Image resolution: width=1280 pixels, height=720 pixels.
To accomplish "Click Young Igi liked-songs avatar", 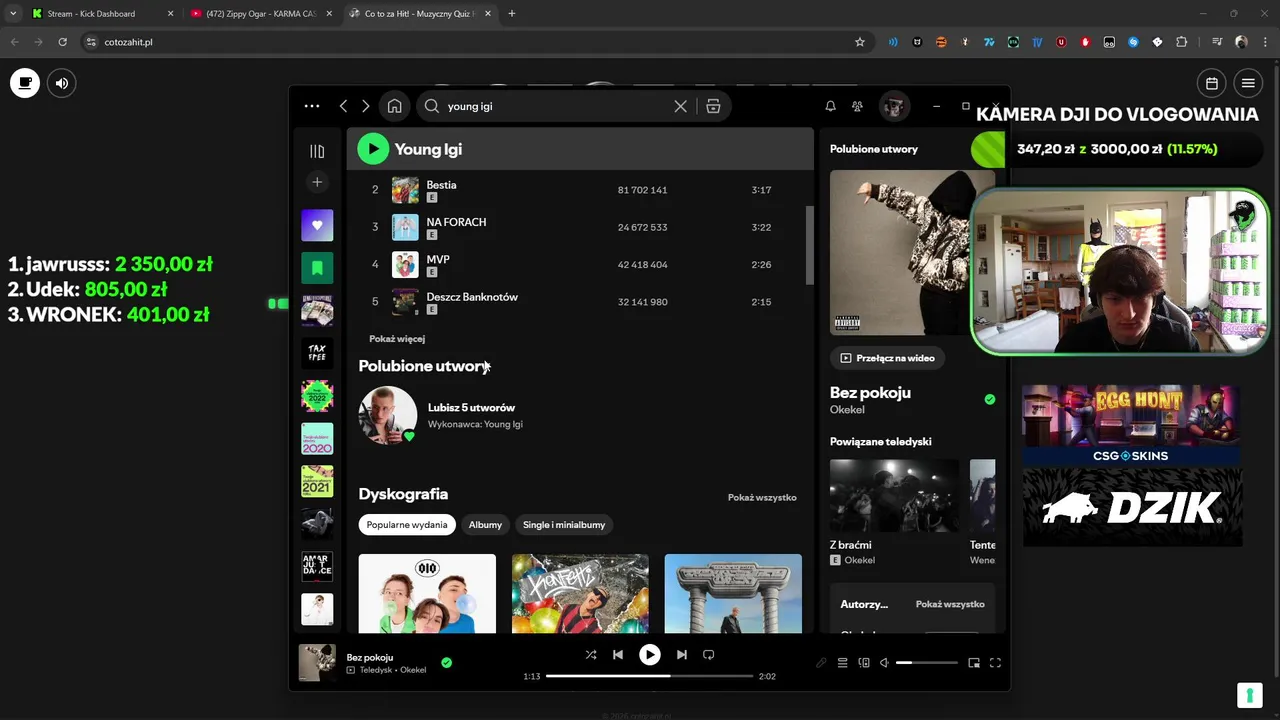I will (387, 415).
